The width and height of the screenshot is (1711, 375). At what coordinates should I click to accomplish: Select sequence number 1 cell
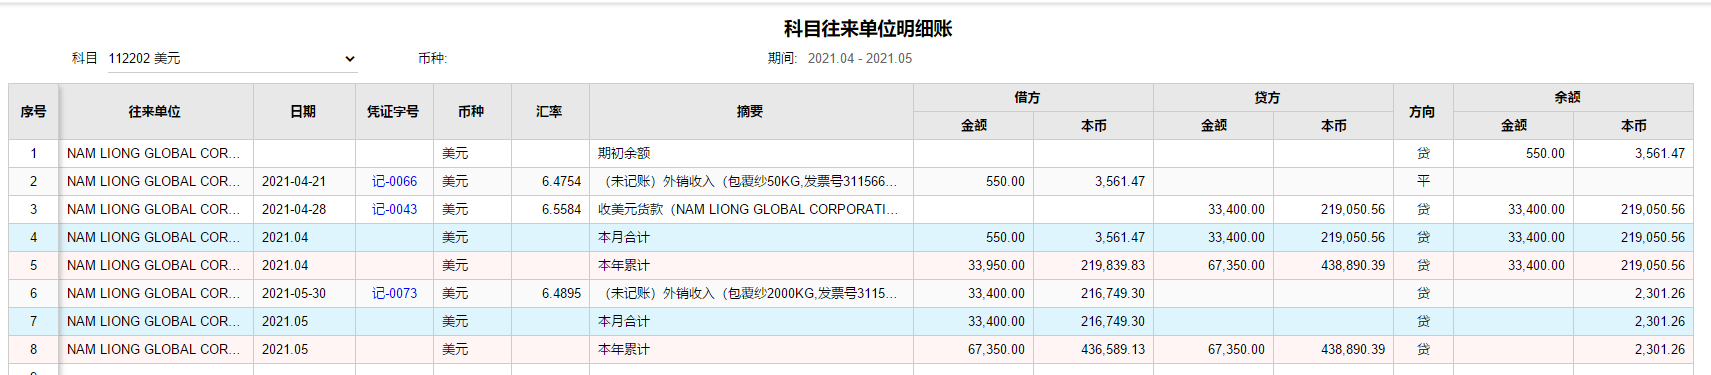[33, 153]
